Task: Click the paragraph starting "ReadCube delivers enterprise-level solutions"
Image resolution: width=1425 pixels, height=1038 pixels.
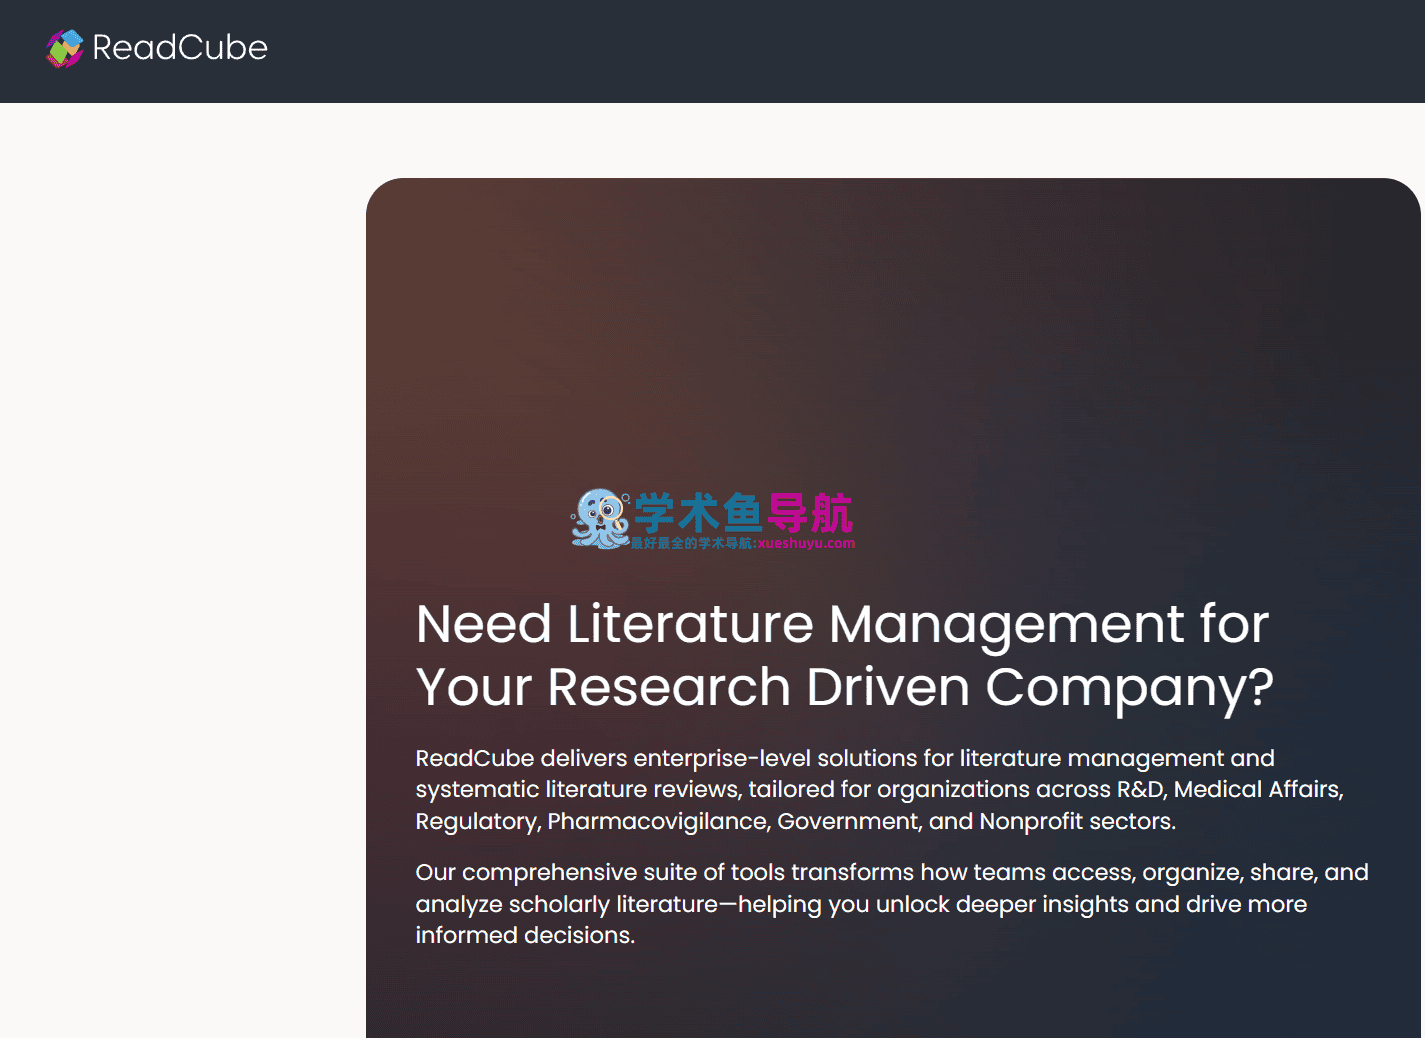Action: point(880,789)
